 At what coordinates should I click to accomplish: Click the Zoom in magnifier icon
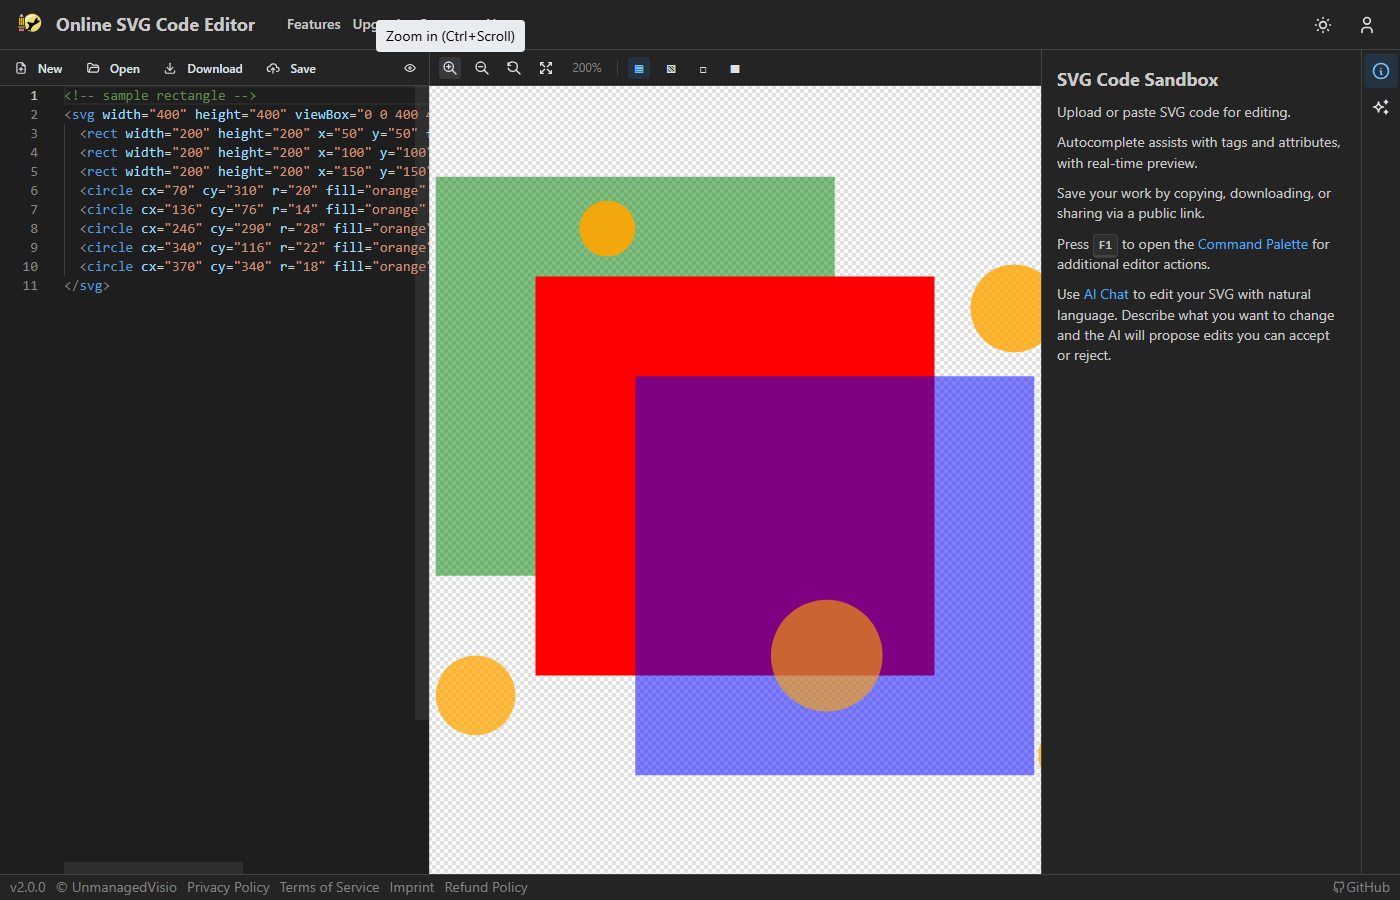pyautogui.click(x=450, y=68)
